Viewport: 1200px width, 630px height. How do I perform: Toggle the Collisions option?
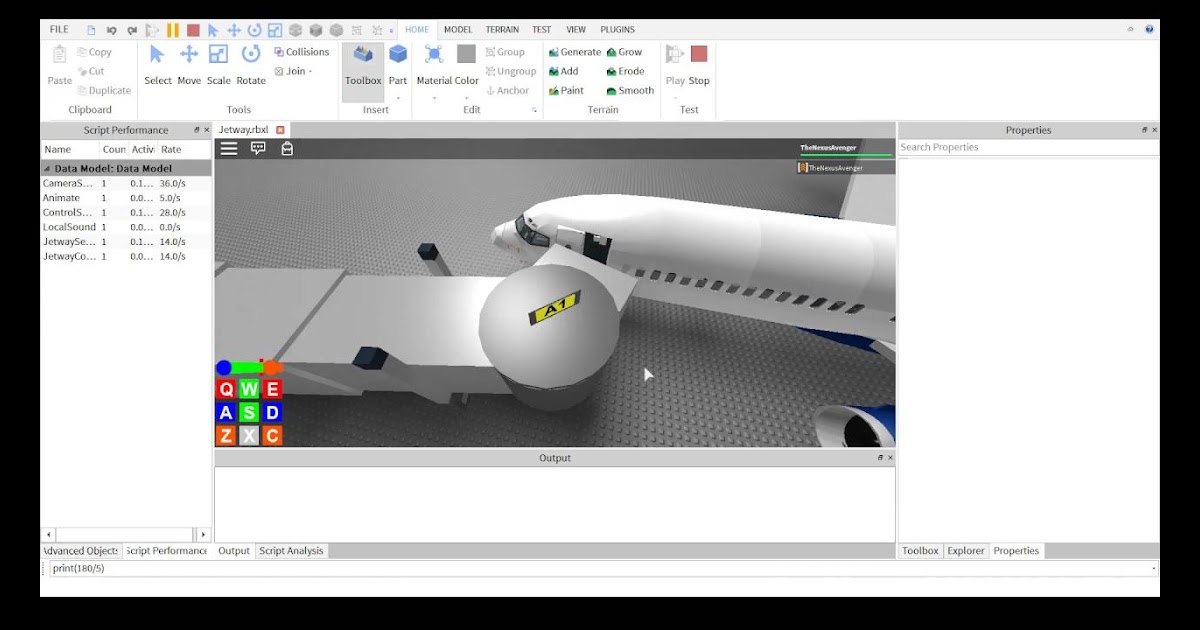click(x=302, y=52)
